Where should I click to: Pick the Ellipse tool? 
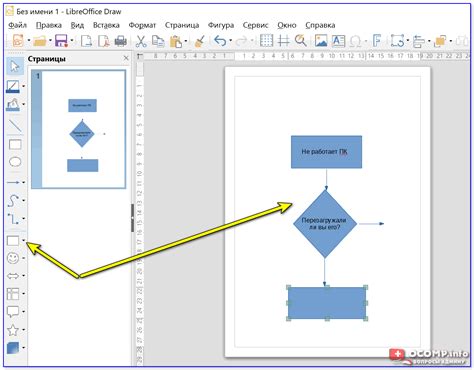(x=15, y=162)
